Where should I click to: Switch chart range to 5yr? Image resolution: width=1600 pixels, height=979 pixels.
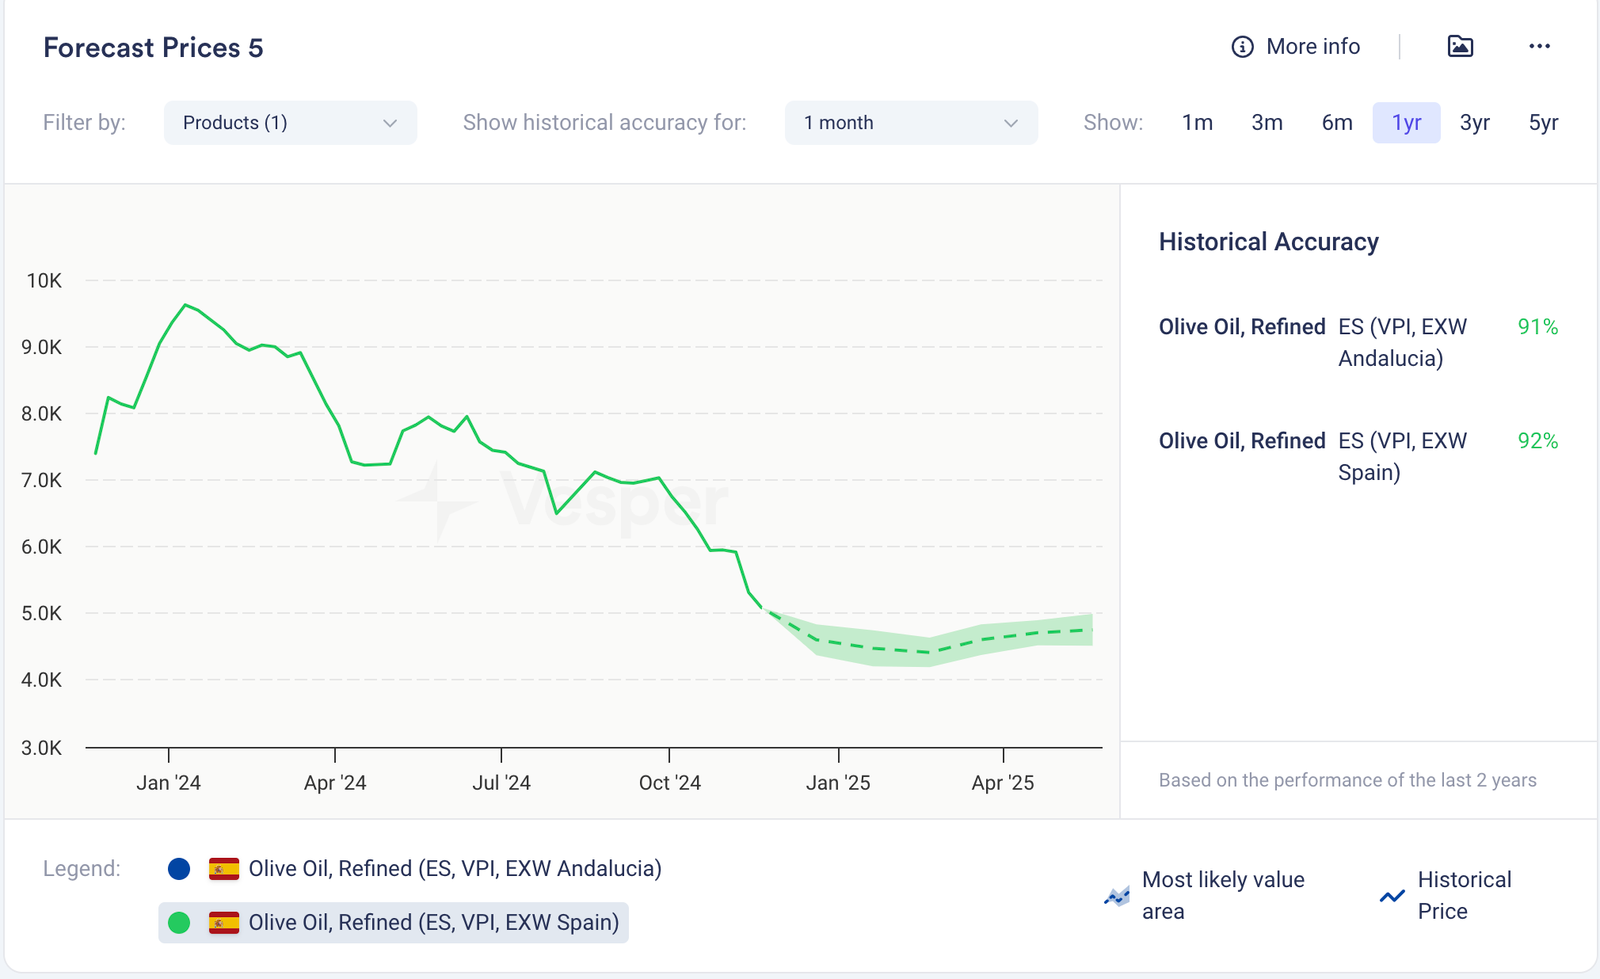click(x=1543, y=123)
